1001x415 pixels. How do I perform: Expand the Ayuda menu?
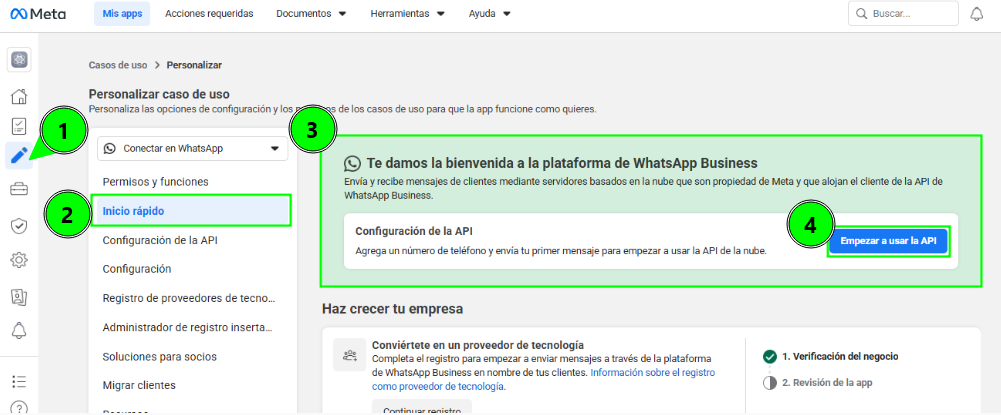(490, 13)
